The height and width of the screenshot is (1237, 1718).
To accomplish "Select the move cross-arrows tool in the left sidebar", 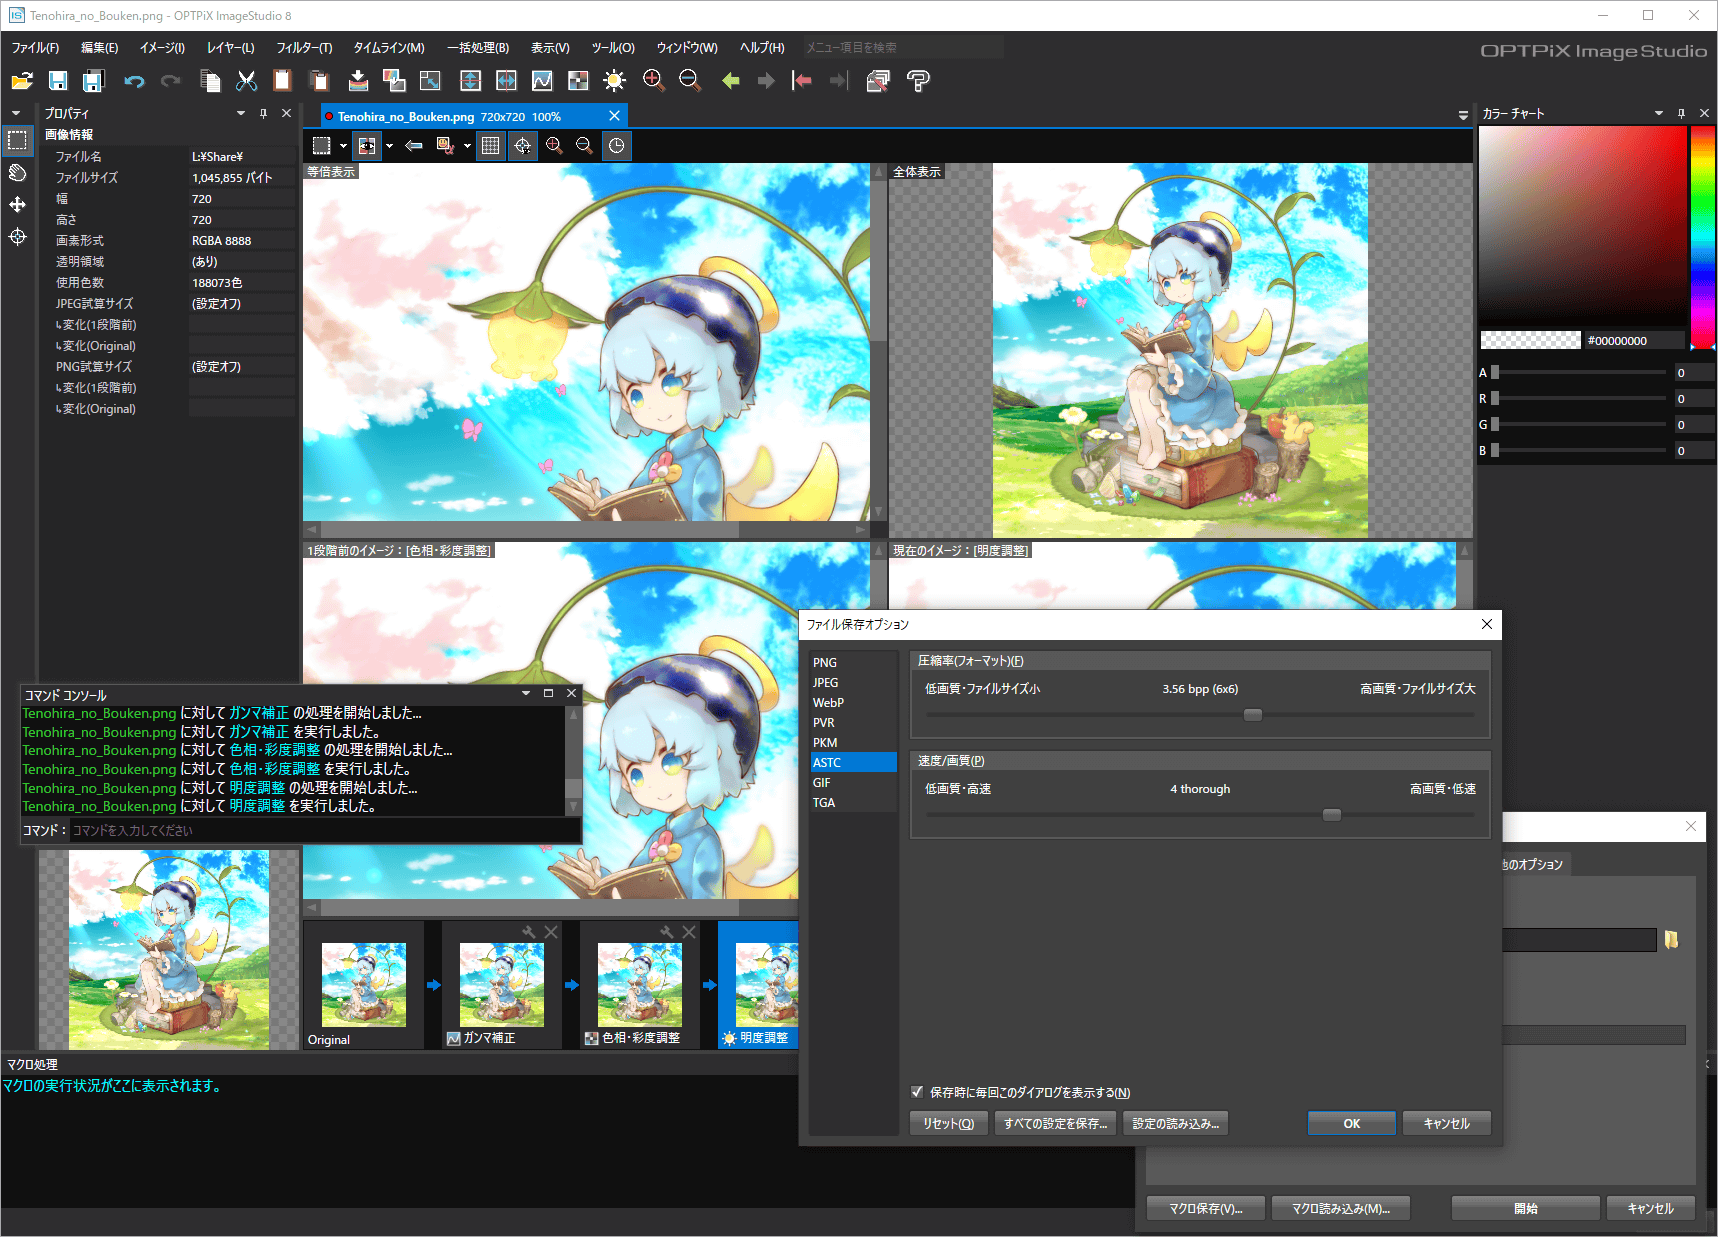I will click(18, 205).
